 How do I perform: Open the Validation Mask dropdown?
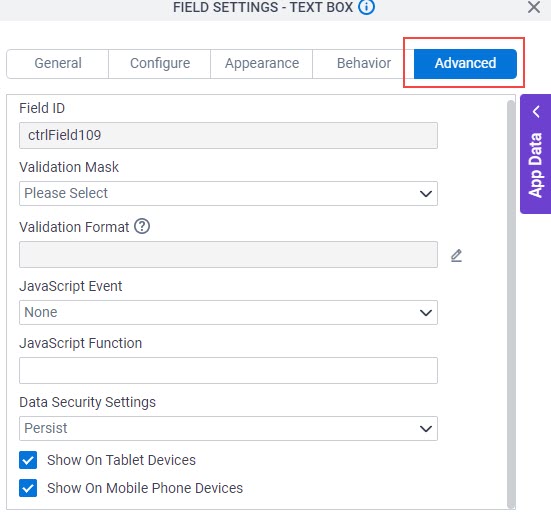(228, 193)
